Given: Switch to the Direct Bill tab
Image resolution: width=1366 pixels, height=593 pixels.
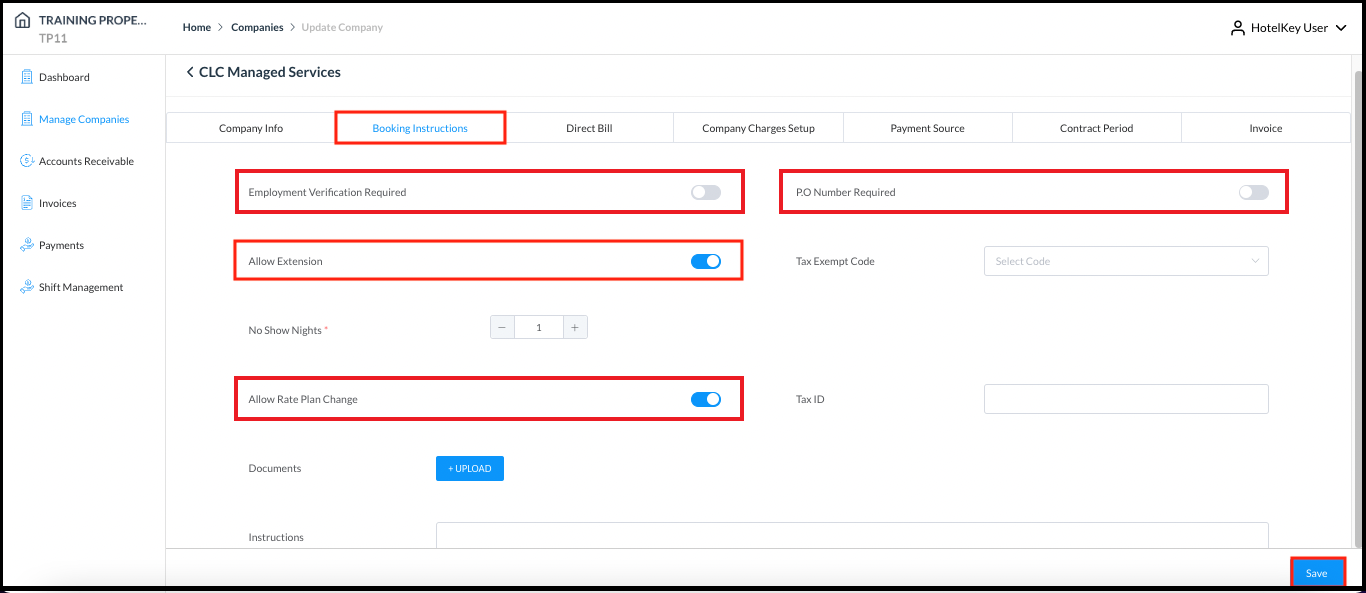Looking at the screenshot, I should 589,128.
